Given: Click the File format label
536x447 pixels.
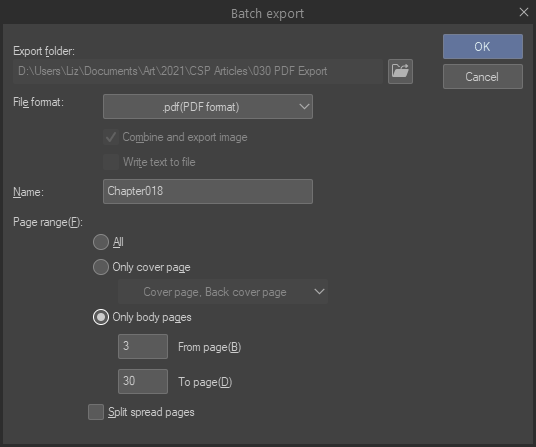Looking at the screenshot, I should coord(38,102).
